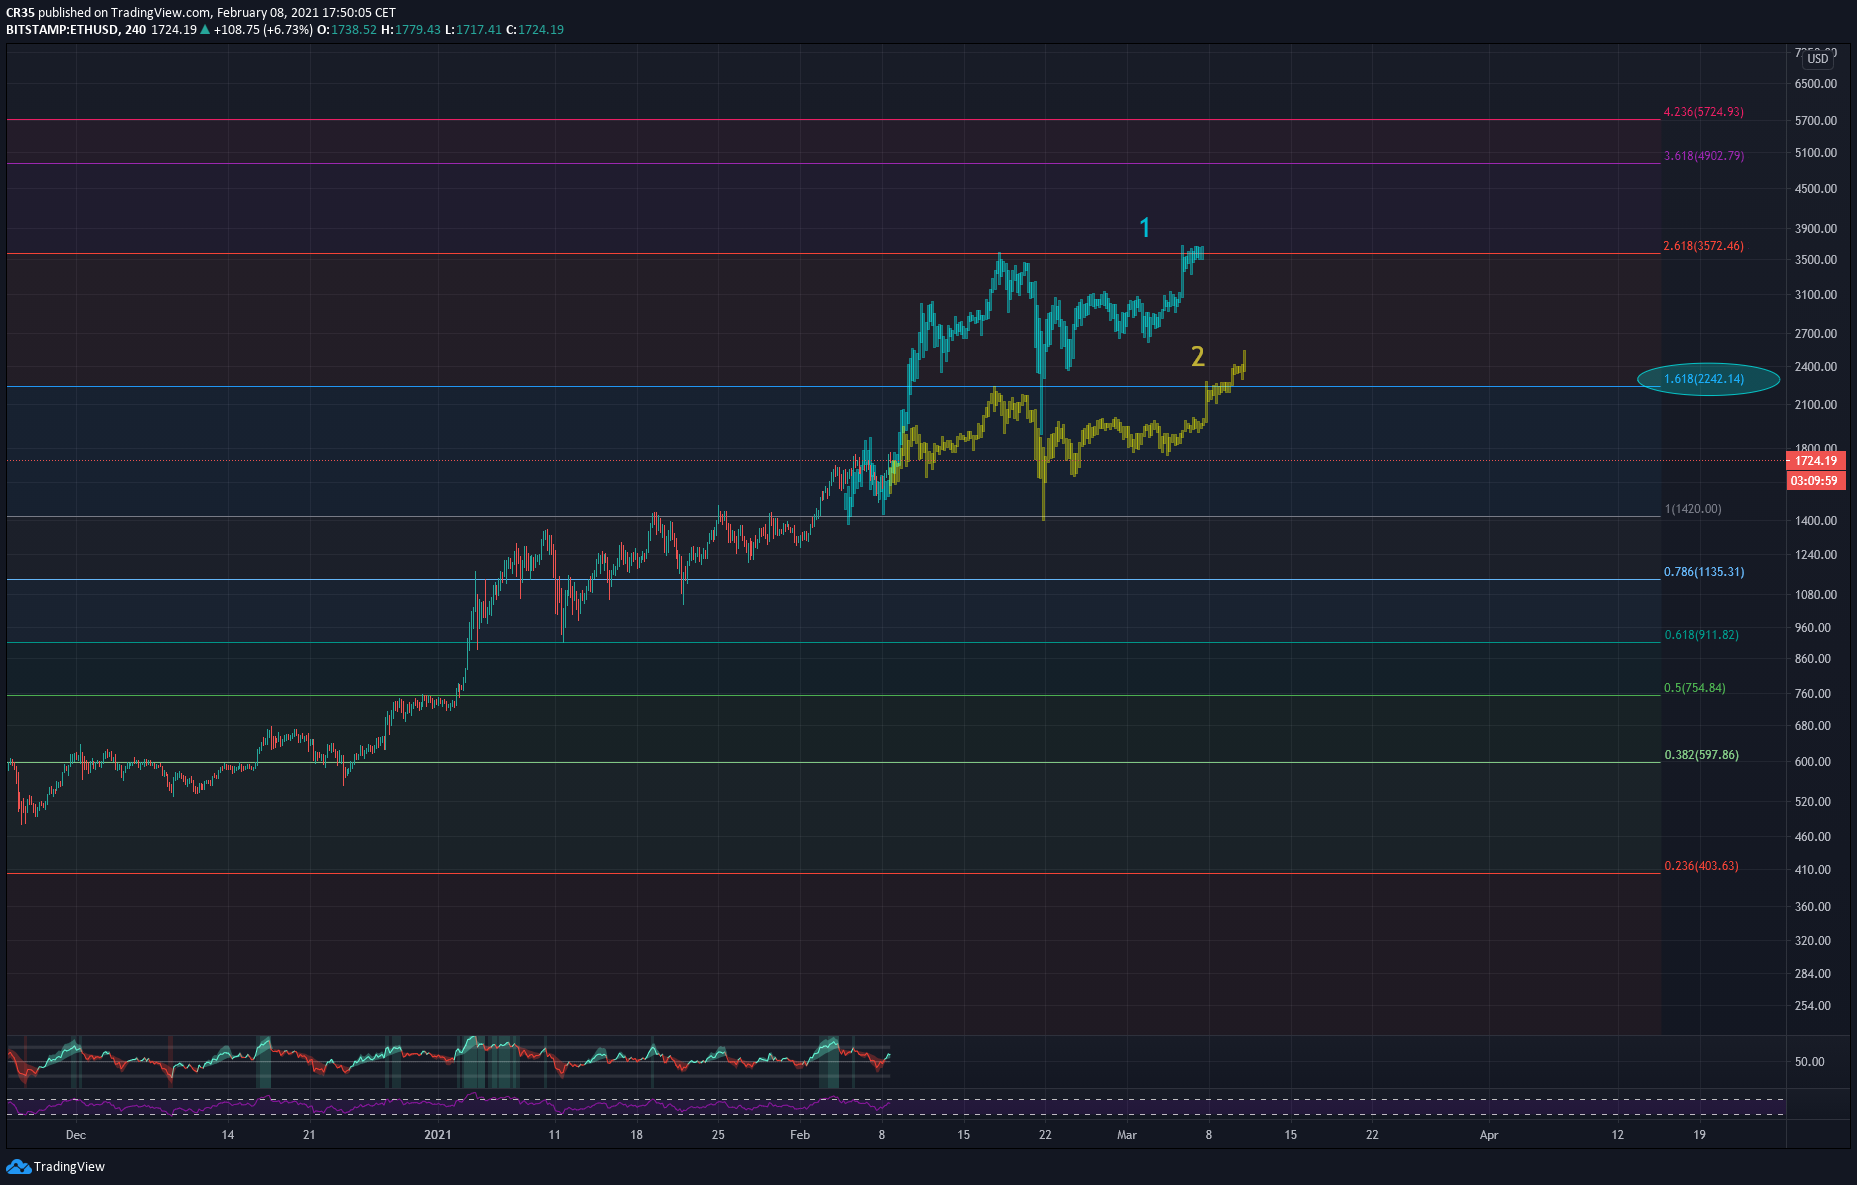Select the 1(1420.00) Fibonacci label
The height and width of the screenshot is (1185, 1857).
tap(1693, 509)
